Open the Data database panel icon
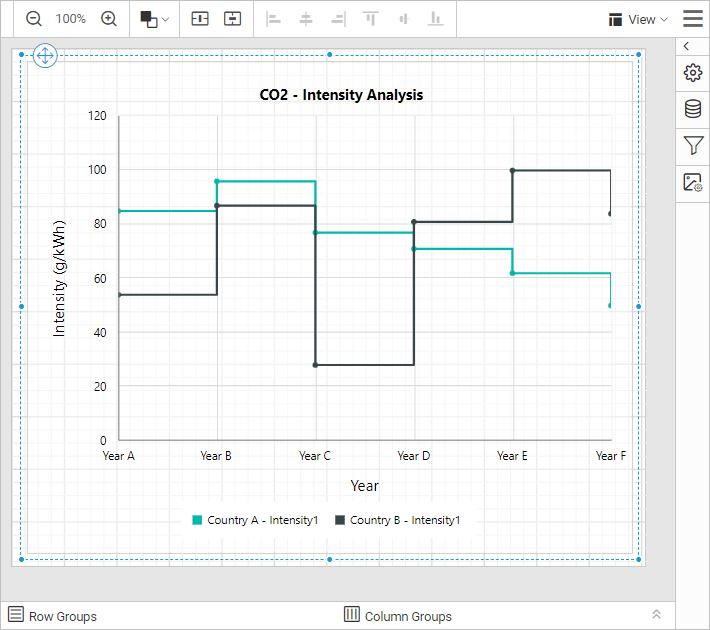This screenshot has width=710, height=630. pos(692,109)
